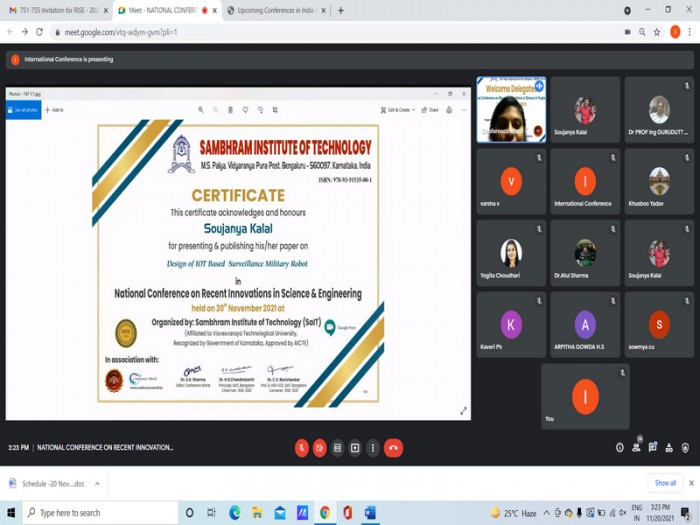The width and height of the screenshot is (700, 525).
Task: Select Khusboo Yadav's participant tile
Action: [x=659, y=182]
